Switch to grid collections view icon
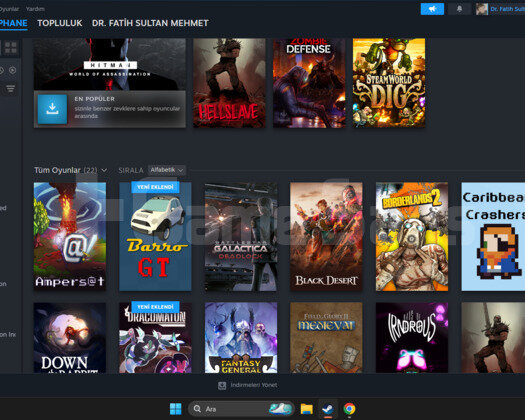525x420 pixels. [11, 48]
